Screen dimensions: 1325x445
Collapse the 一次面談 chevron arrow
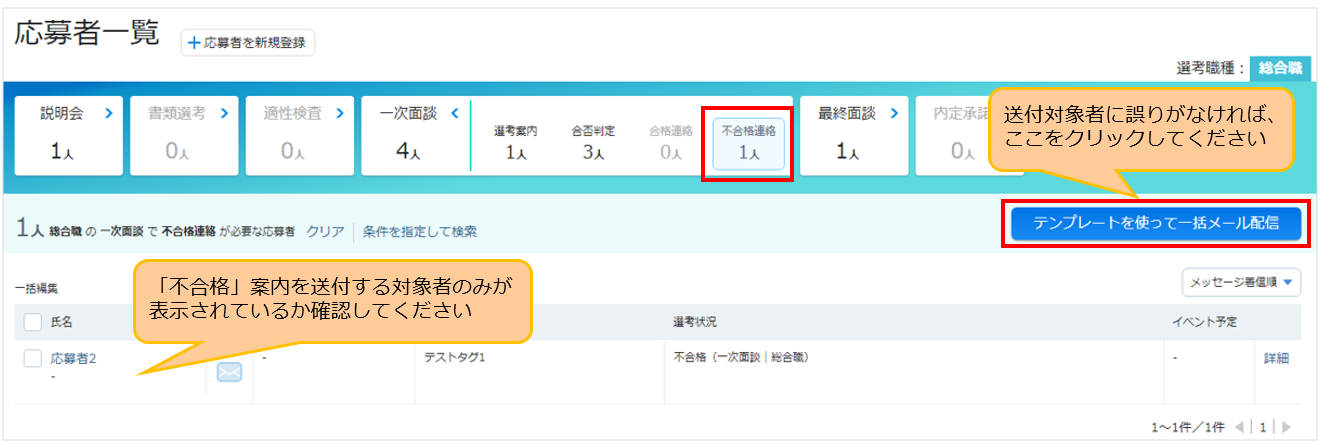pyautogui.click(x=455, y=113)
